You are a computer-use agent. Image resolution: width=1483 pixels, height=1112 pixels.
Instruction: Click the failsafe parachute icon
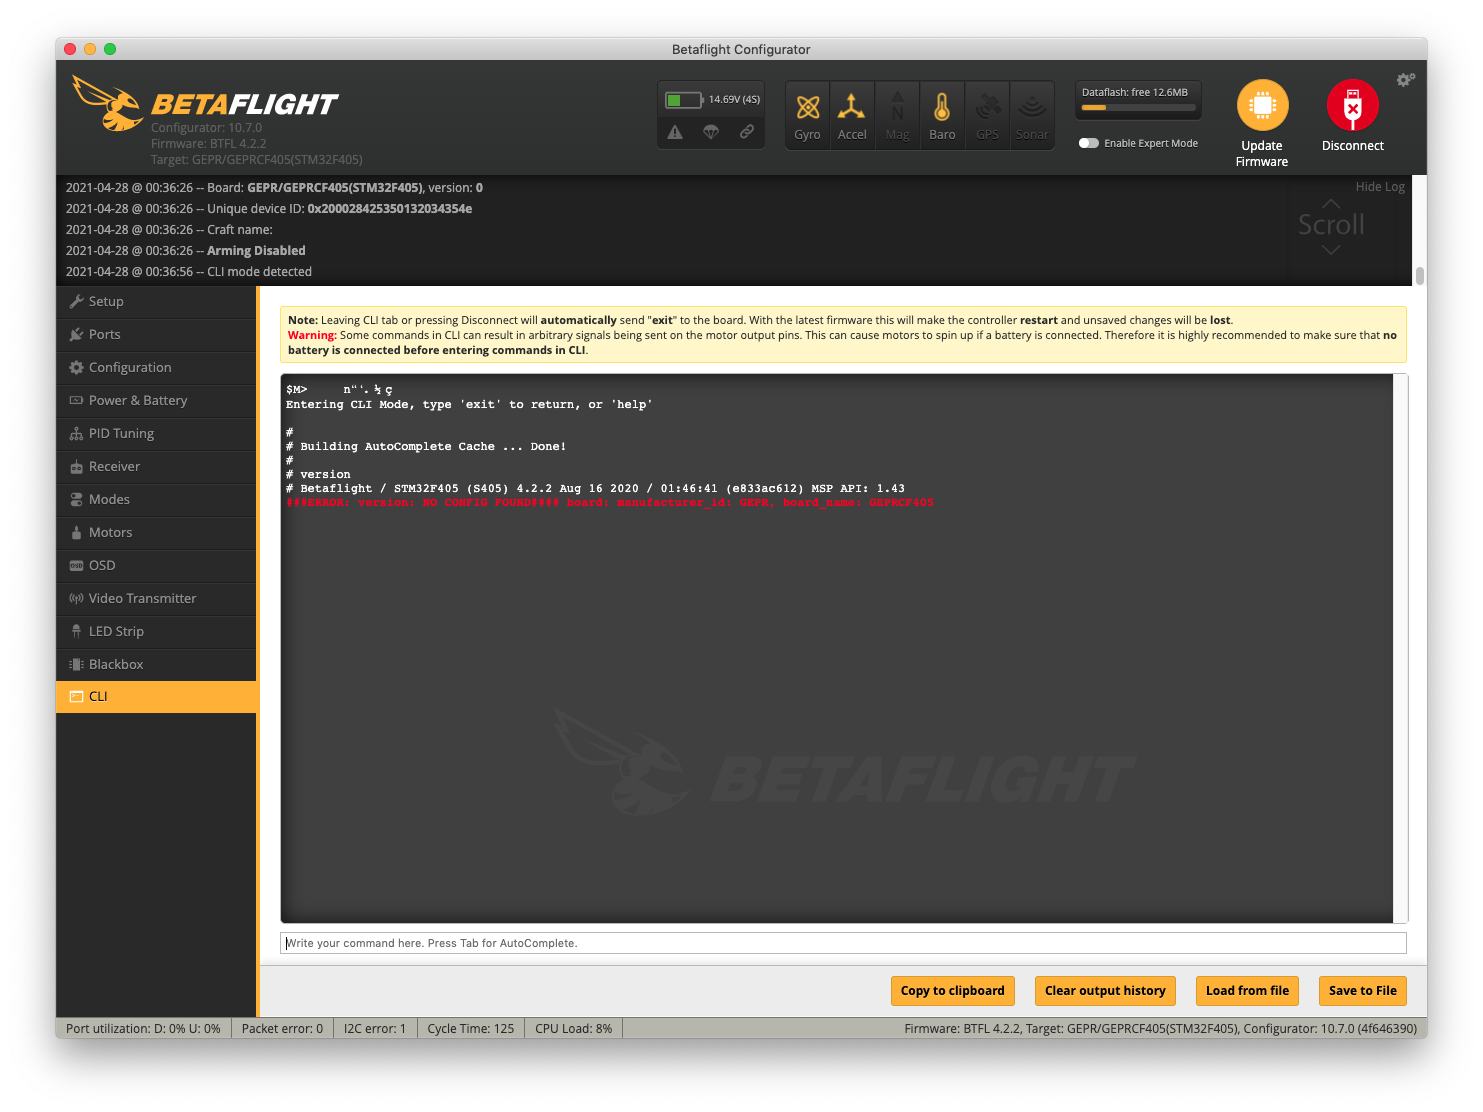[711, 132]
